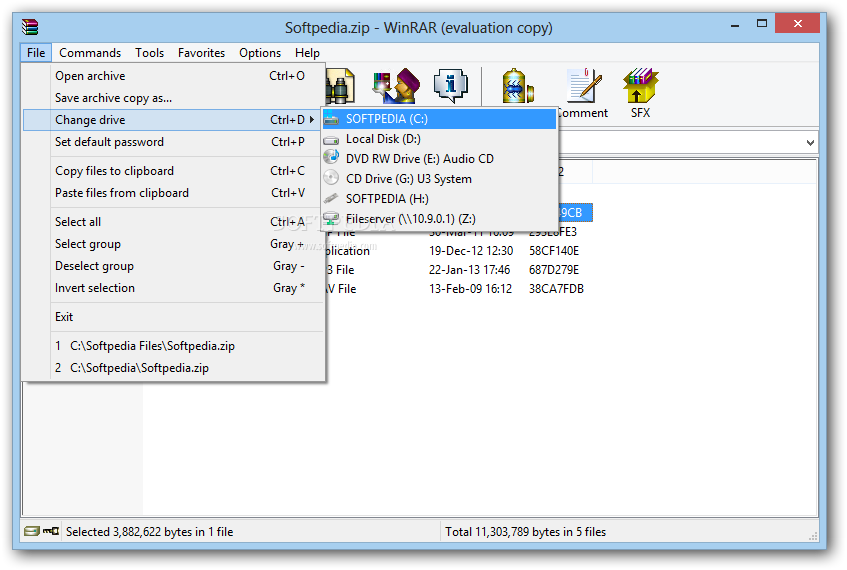Expand the Change drive submenu arrow
This screenshot has width=847, height=570.
(x=312, y=119)
